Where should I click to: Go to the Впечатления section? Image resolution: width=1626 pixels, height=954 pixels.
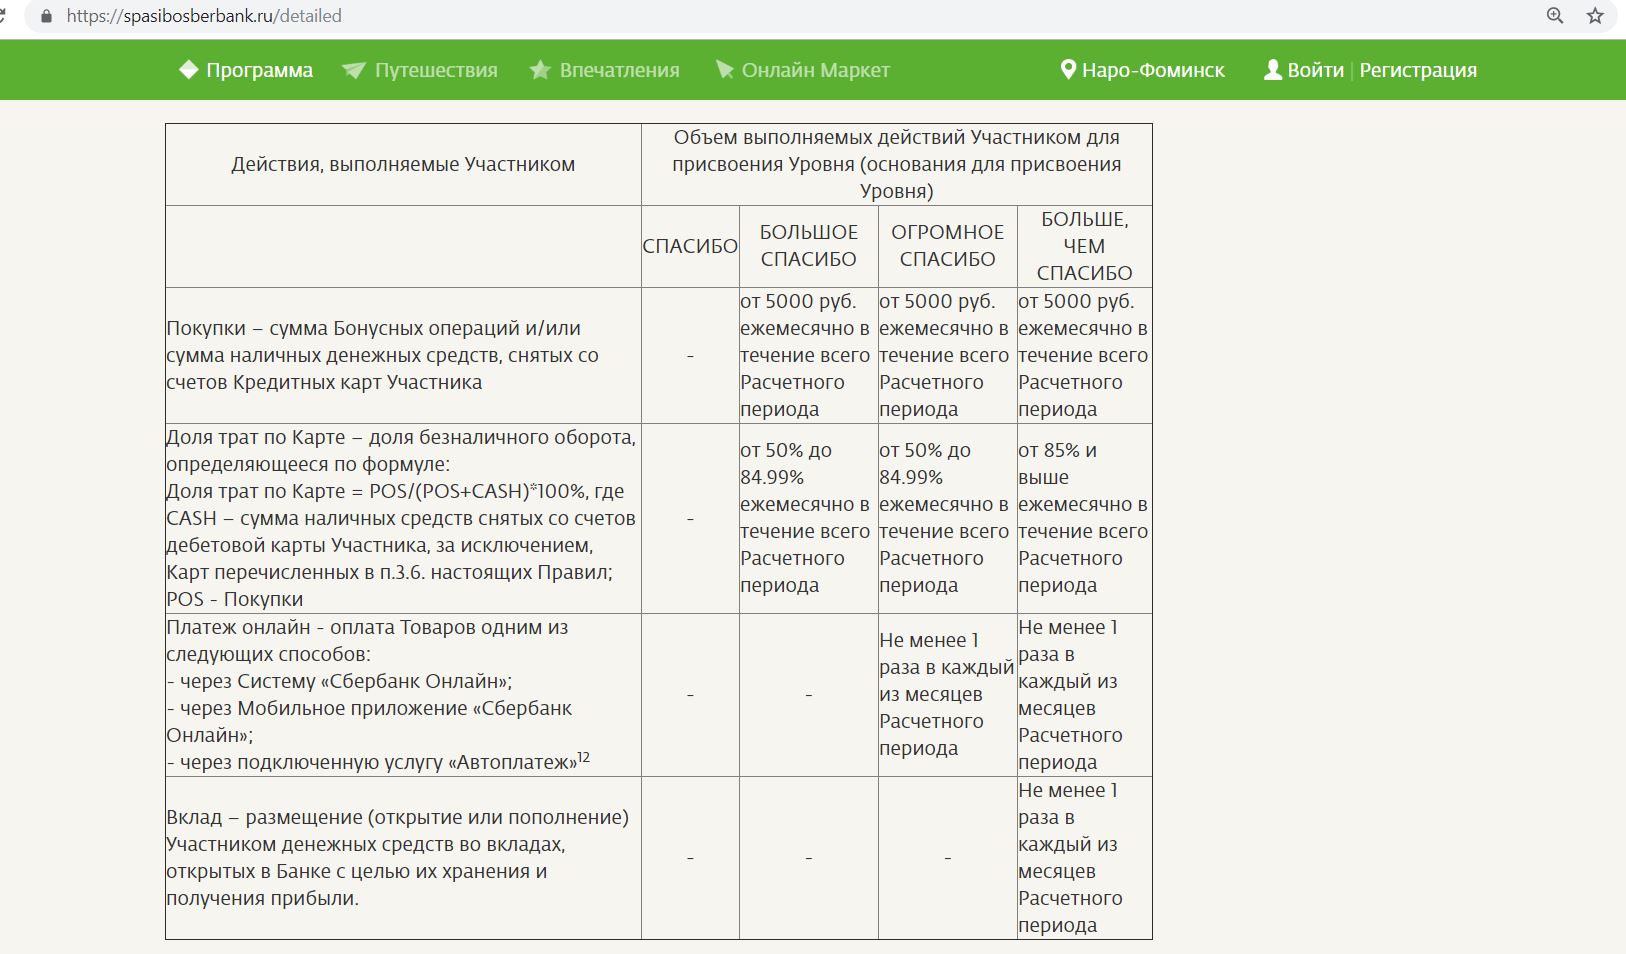point(619,70)
